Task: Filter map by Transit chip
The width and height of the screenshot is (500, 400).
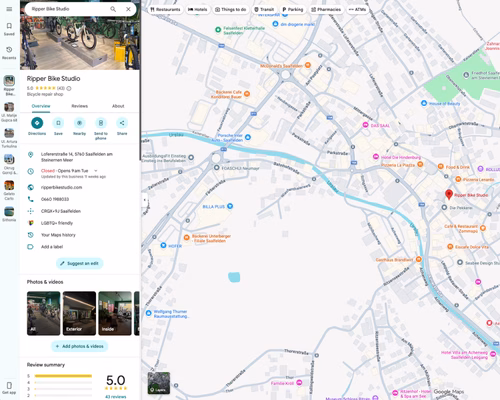Action: tap(264, 9)
